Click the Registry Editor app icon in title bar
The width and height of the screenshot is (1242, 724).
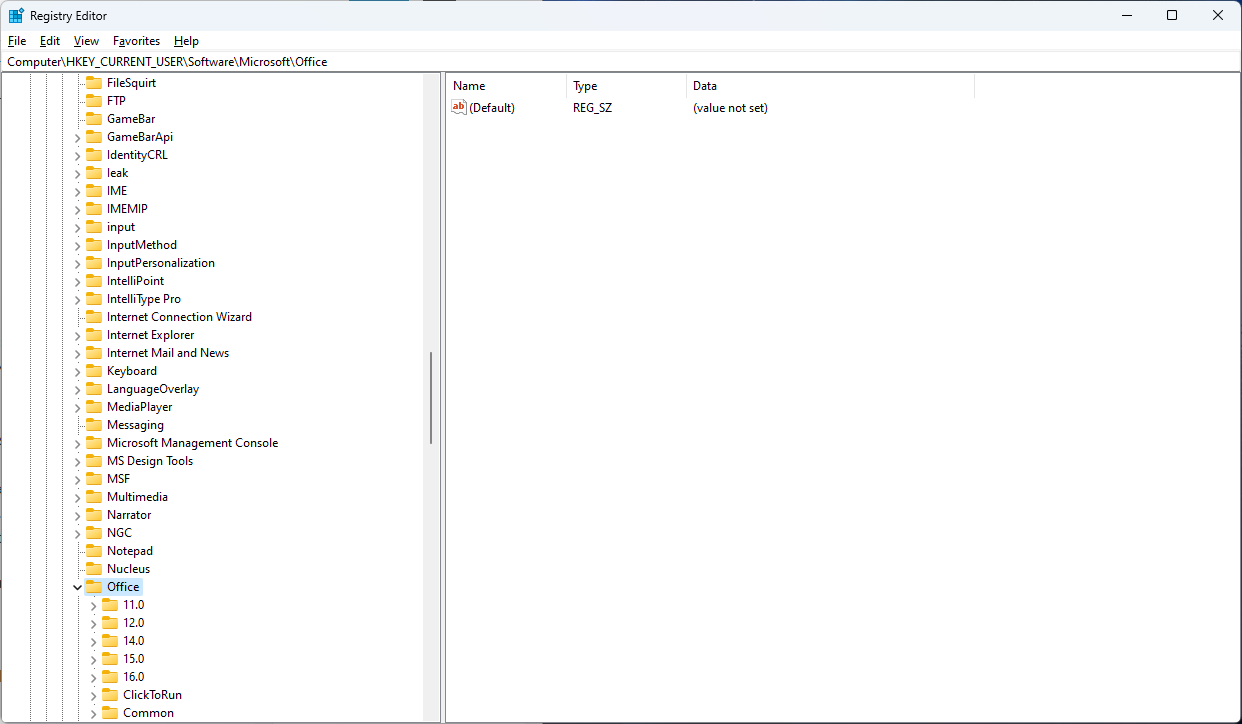coord(17,16)
